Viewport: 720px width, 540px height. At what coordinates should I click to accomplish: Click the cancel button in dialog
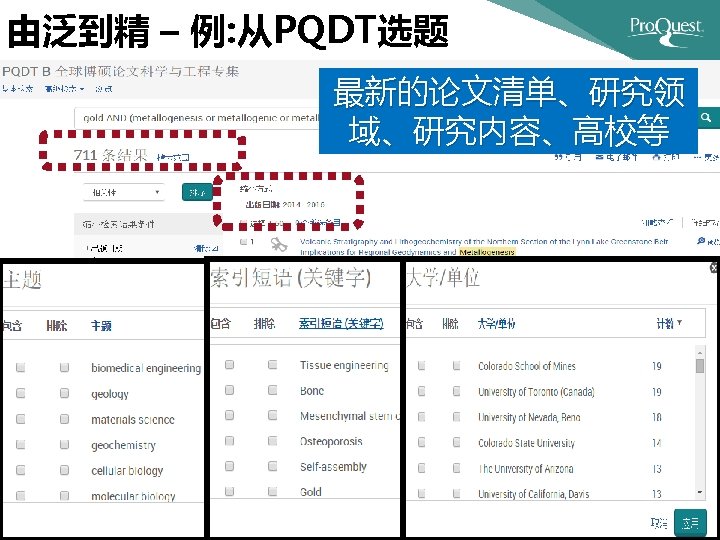[659, 523]
